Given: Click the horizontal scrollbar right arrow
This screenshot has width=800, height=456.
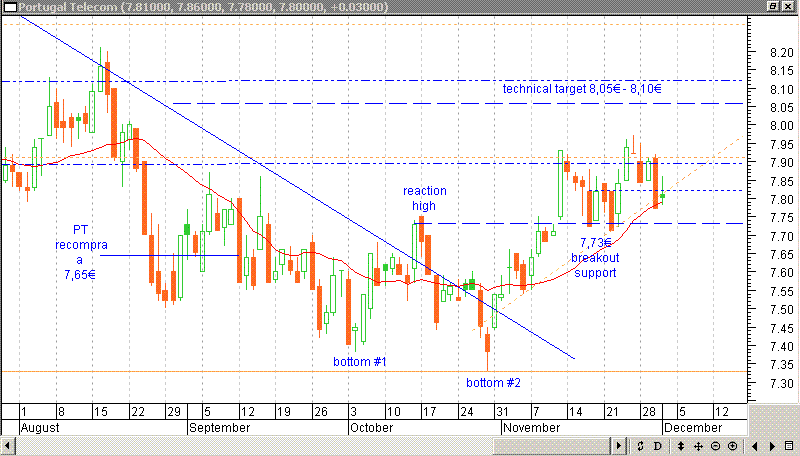Looking at the screenshot, I should [619, 446].
